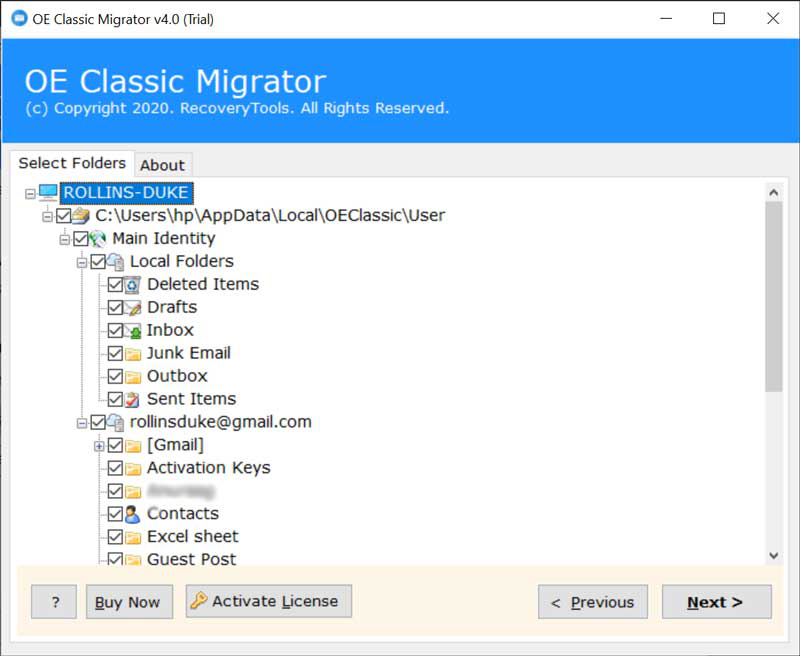This screenshot has width=800, height=656.
Task: Collapse the ROLLINS-DUKE root node
Action: (x=31, y=194)
